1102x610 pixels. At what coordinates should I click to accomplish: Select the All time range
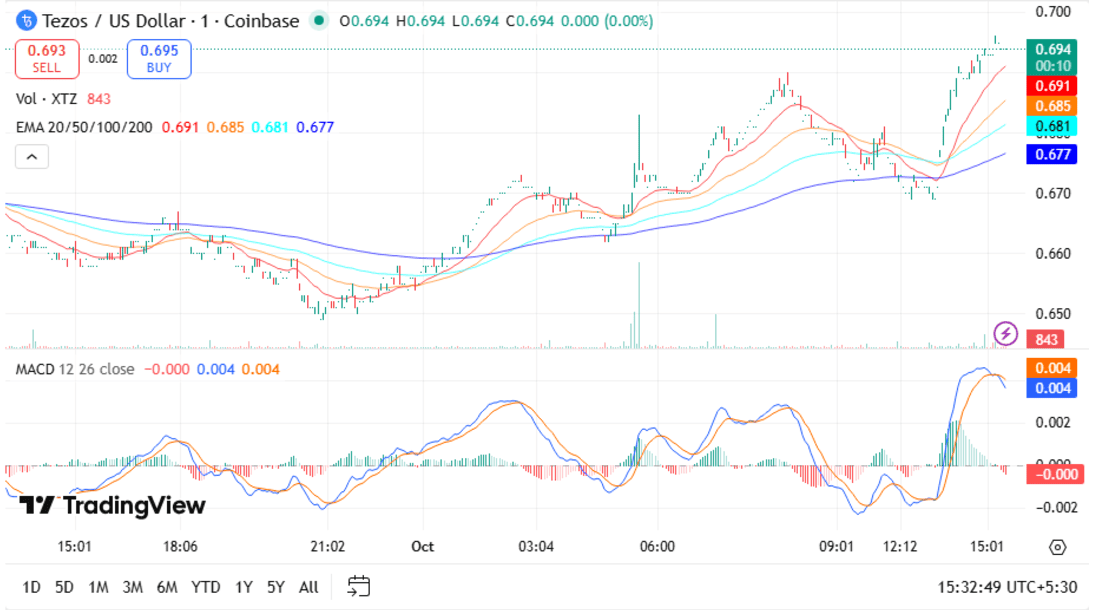tap(309, 587)
